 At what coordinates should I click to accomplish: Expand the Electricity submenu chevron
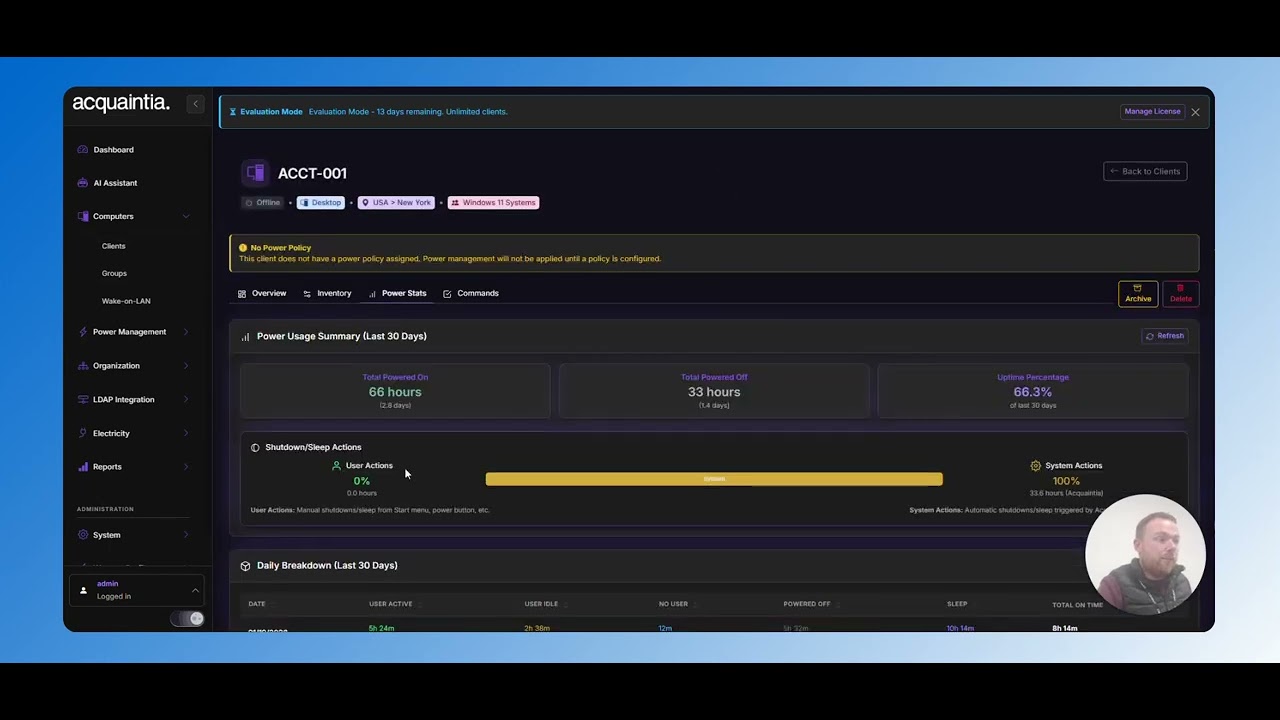186,434
